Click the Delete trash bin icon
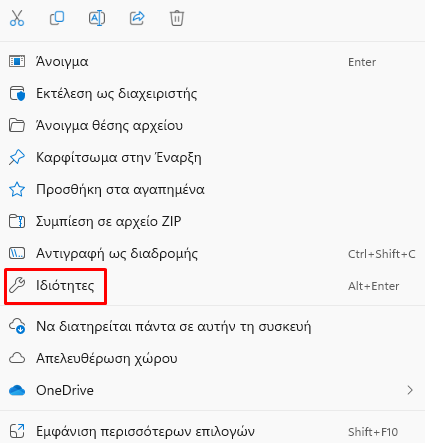The width and height of the screenshot is (425, 443). (x=177, y=18)
